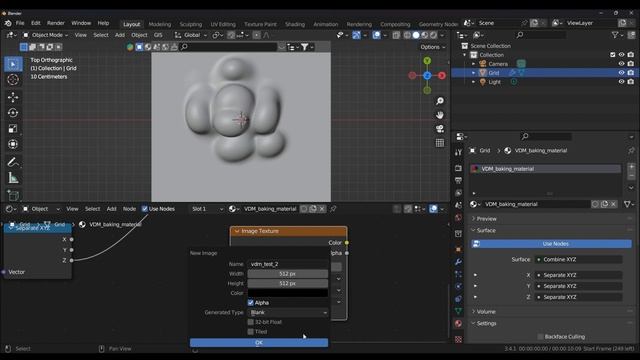Unlink VDM_baking_material in node editor header
Image resolution: width=640 pixels, height=360 pixels.
[x=322, y=209]
